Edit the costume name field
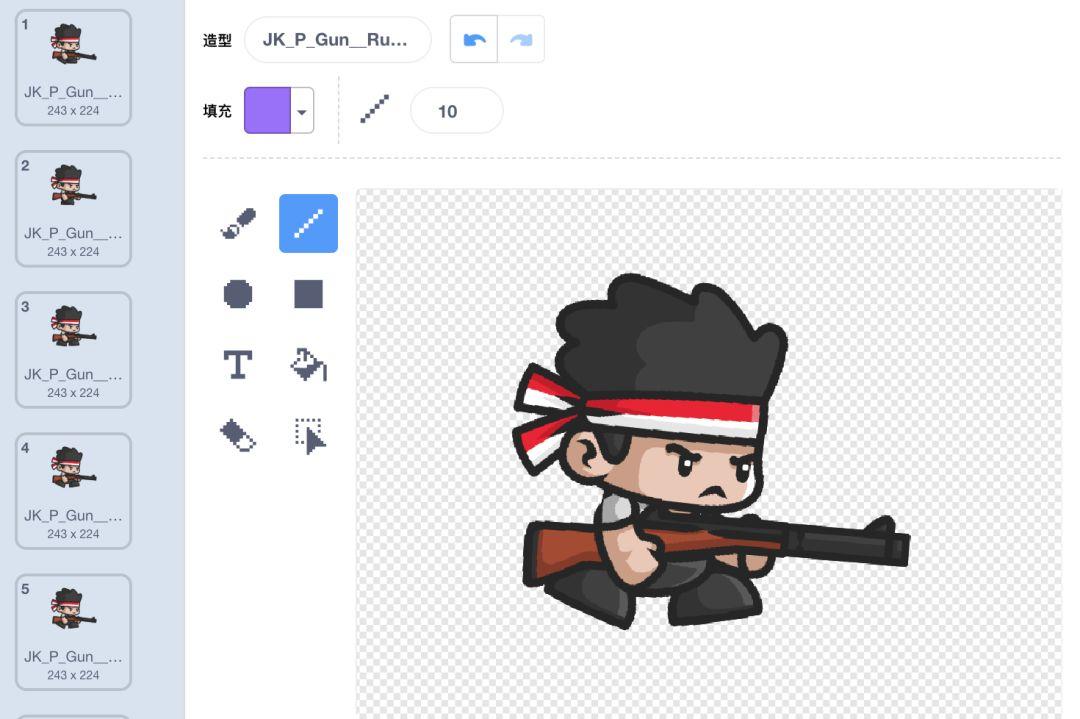1080x719 pixels. click(338, 40)
